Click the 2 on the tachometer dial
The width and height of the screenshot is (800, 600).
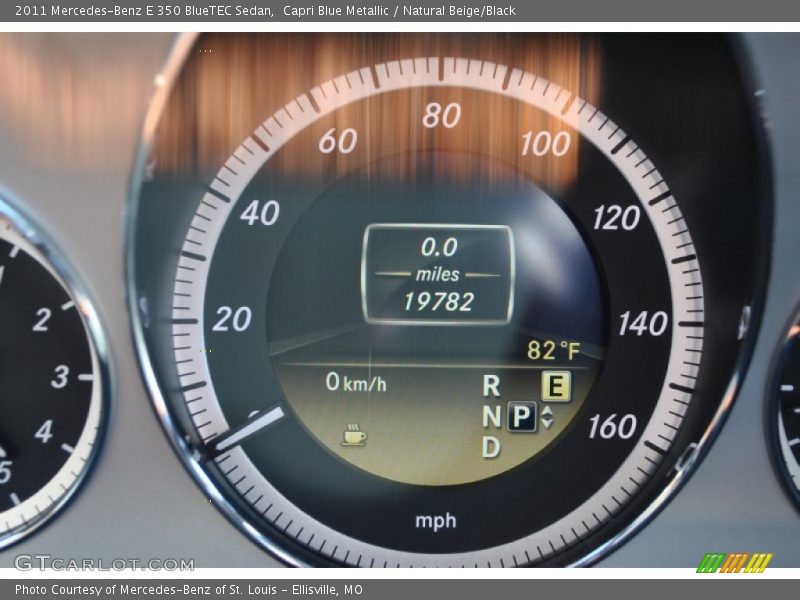42,320
